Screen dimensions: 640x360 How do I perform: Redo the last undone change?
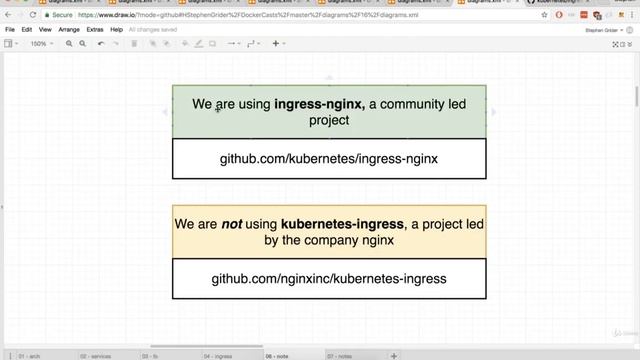(x=116, y=43)
